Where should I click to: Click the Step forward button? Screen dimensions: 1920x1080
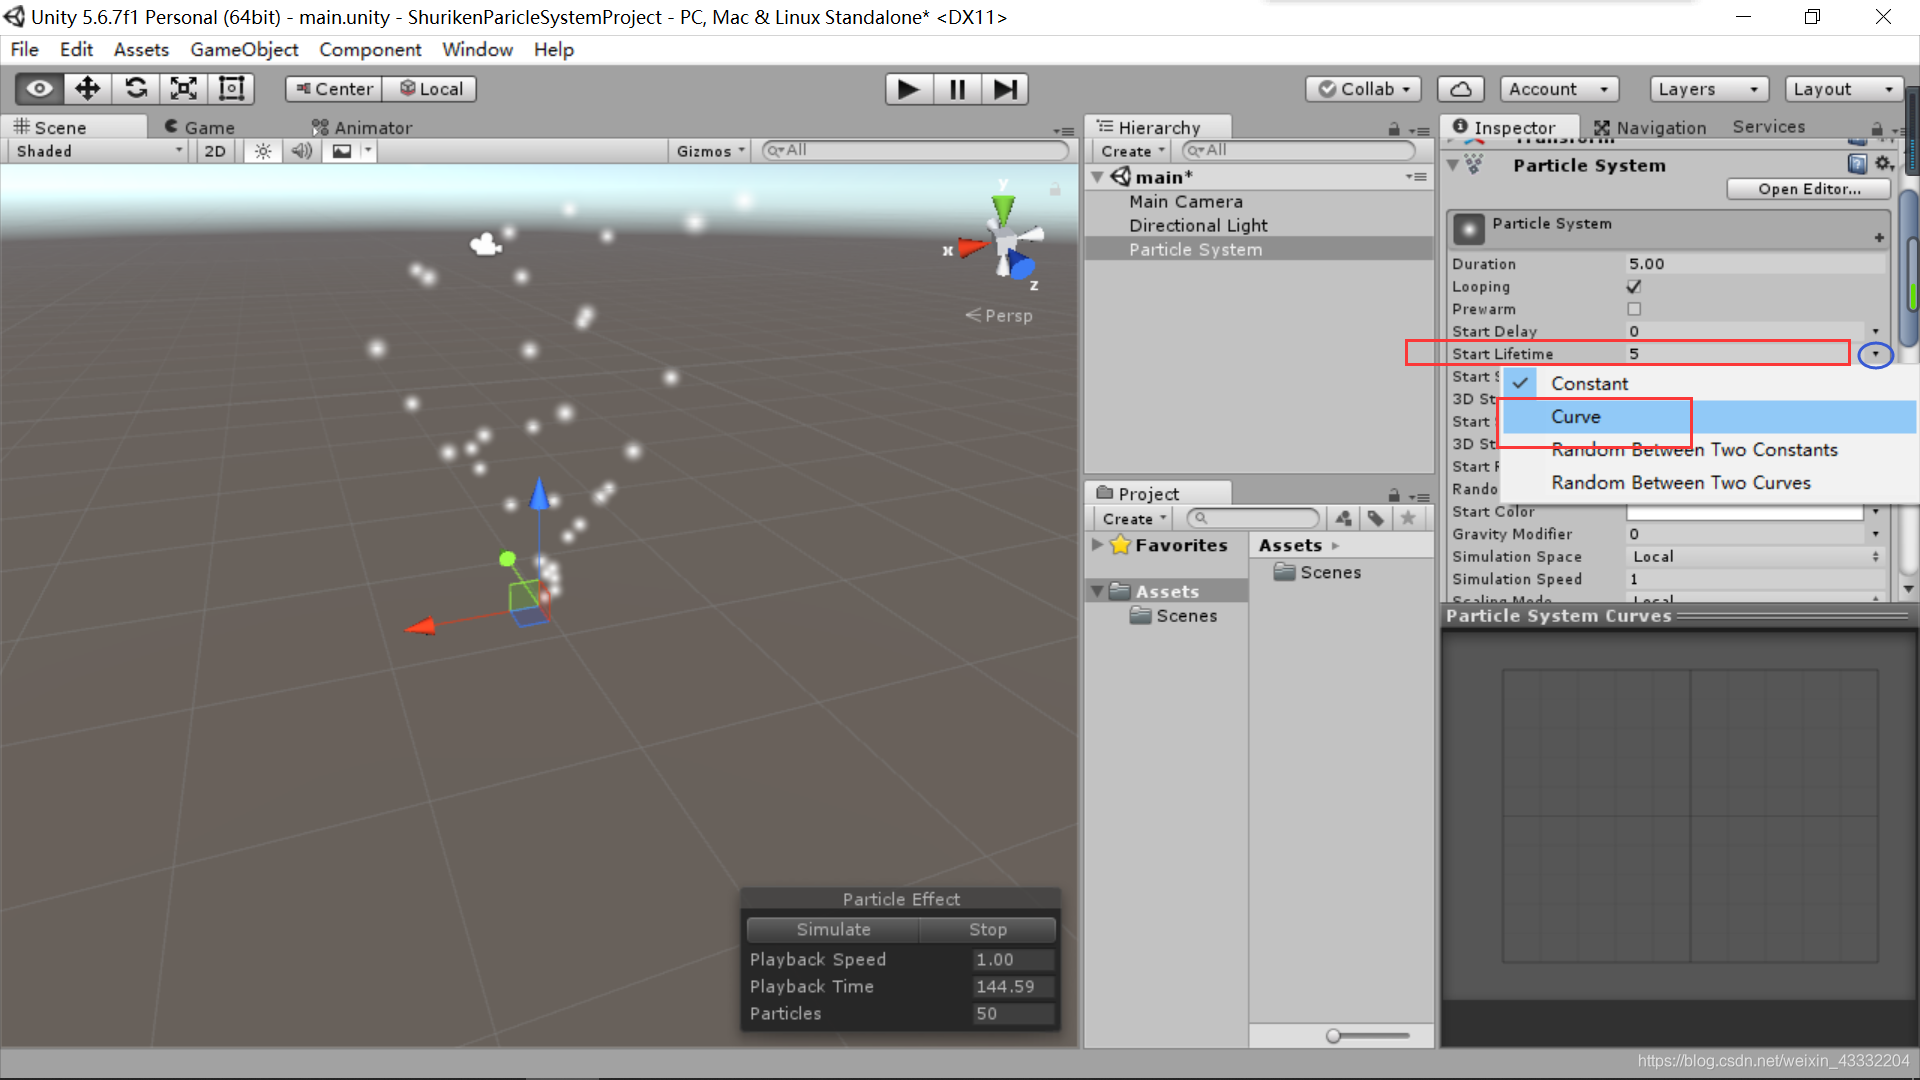1005,89
